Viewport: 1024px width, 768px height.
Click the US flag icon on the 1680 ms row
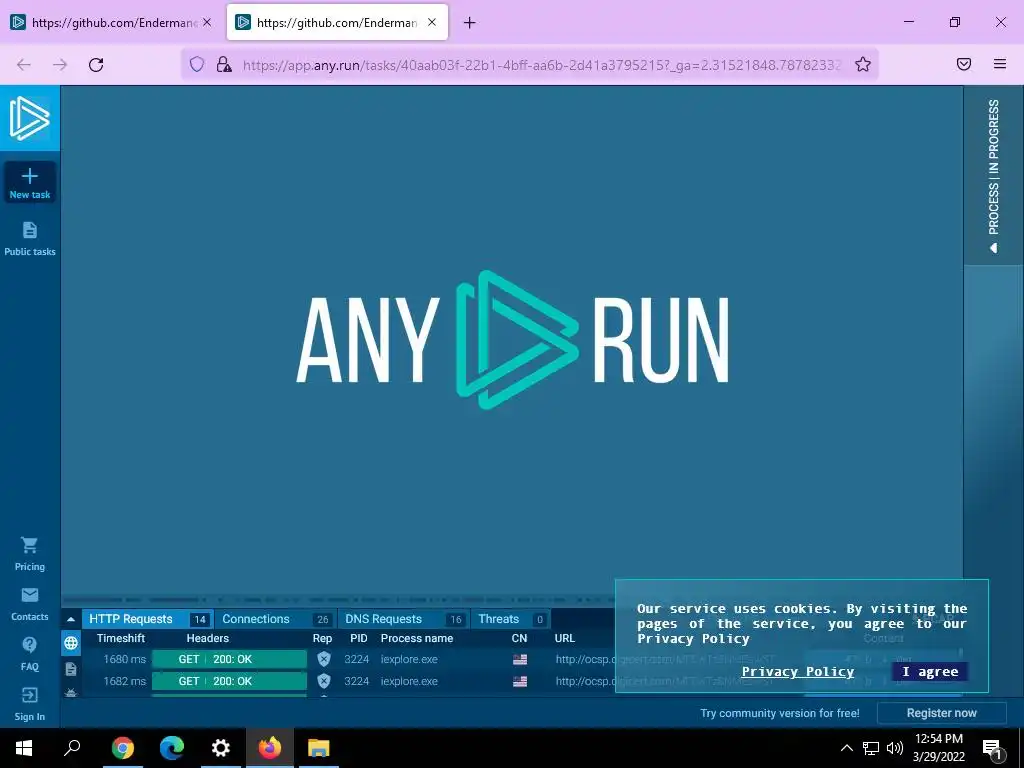coord(520,660)
